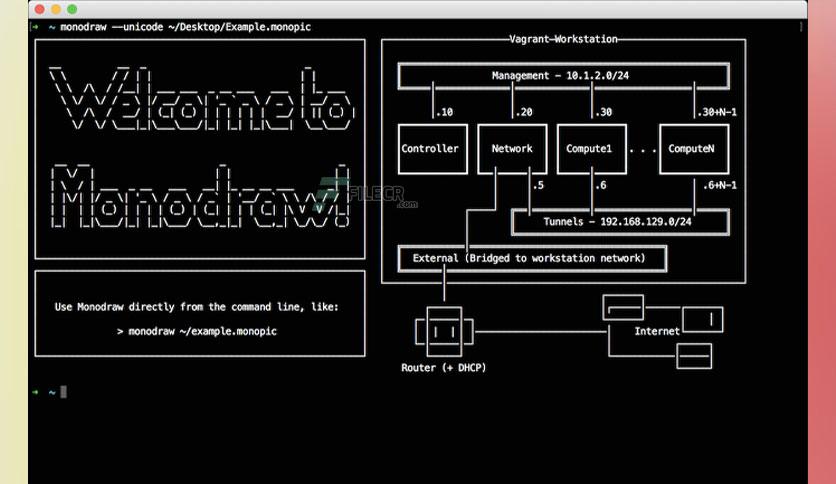Minimize the terminal using the yellow button
836x484 pixels.
[x=56, y=9]
